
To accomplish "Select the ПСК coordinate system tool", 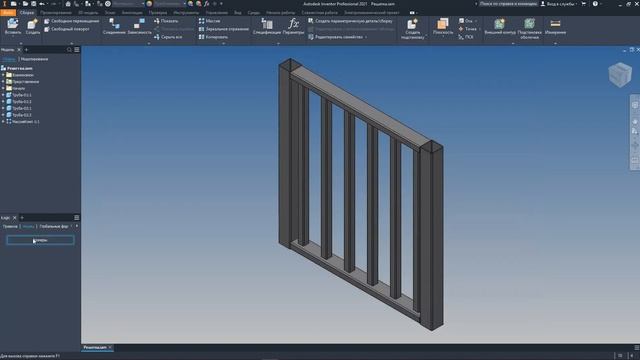I will click(466, 37).
